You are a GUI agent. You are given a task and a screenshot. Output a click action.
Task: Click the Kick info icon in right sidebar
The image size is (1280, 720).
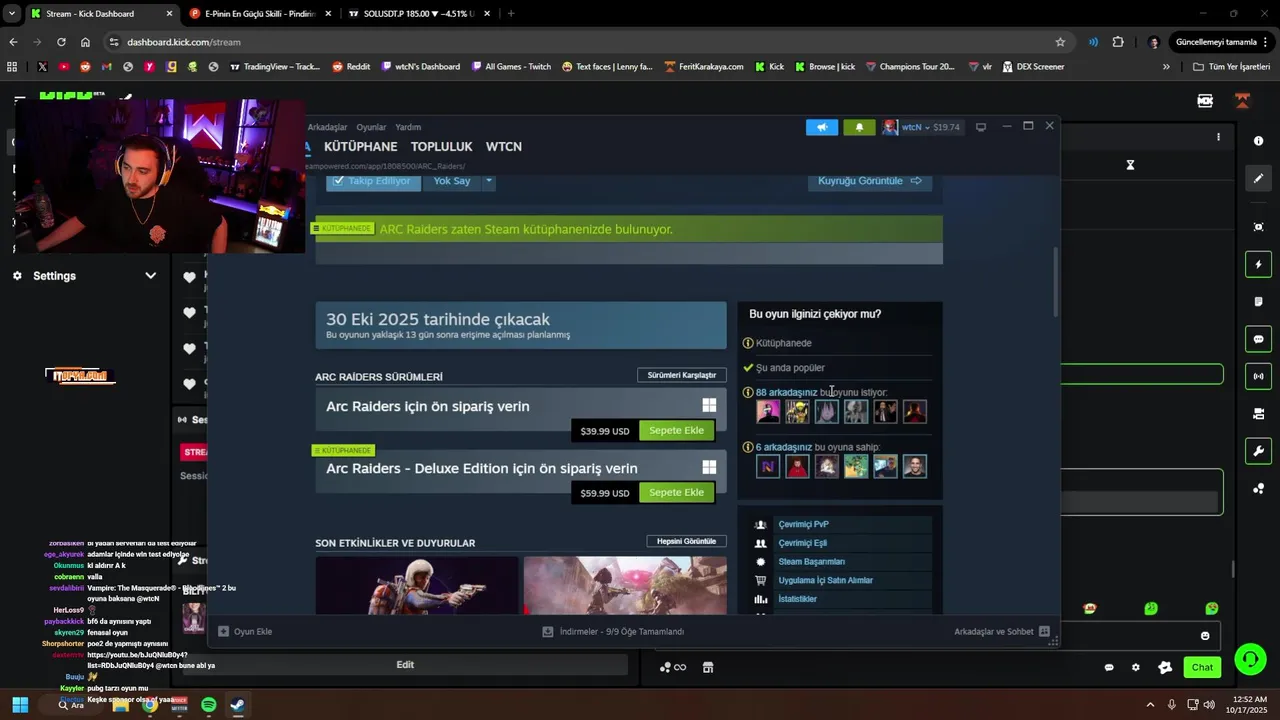coord(1258,141)
